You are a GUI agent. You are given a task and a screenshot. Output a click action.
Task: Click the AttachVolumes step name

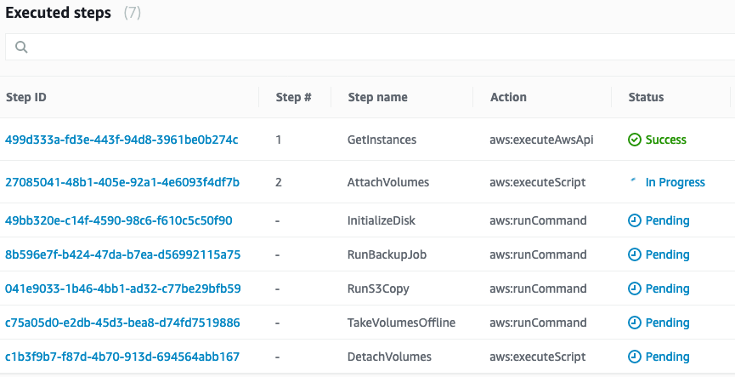point(388,182)
